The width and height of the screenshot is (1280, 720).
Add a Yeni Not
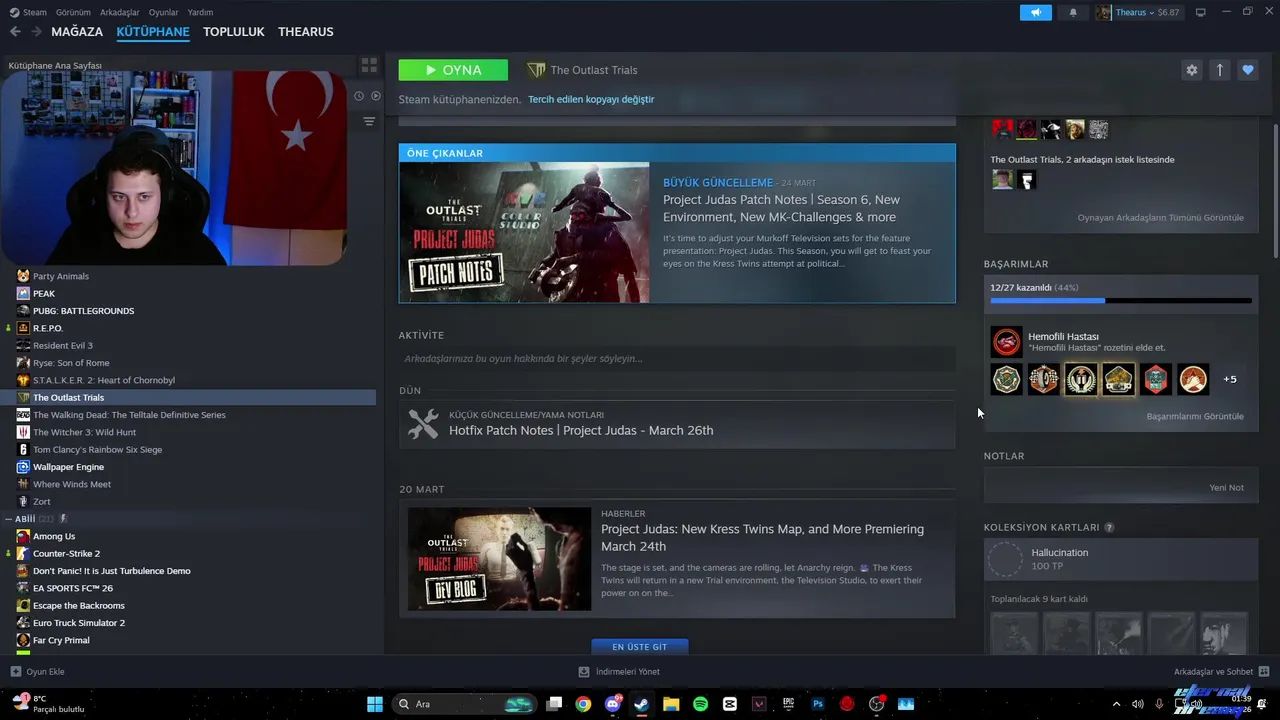coord(1226,487)
